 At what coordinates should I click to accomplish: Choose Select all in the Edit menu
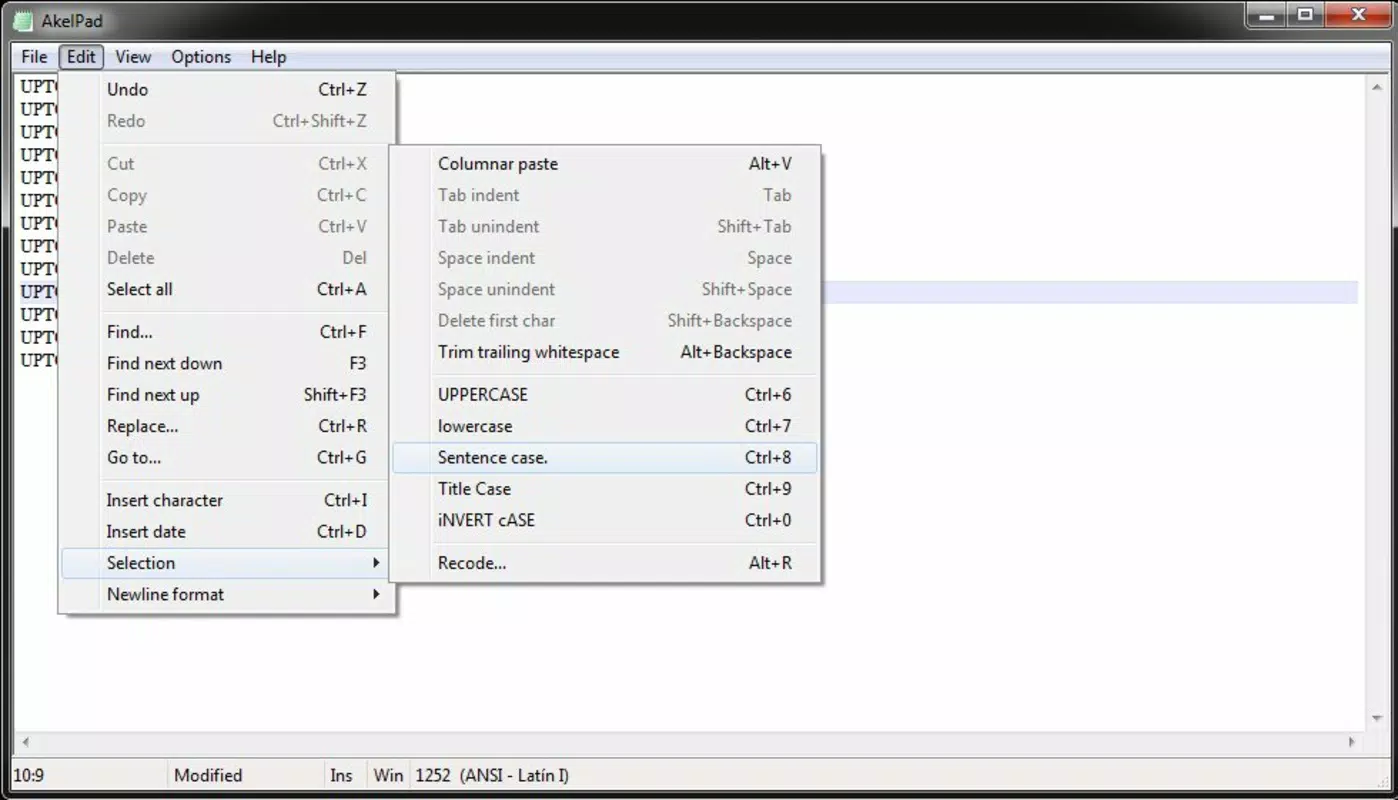point(229,289)
